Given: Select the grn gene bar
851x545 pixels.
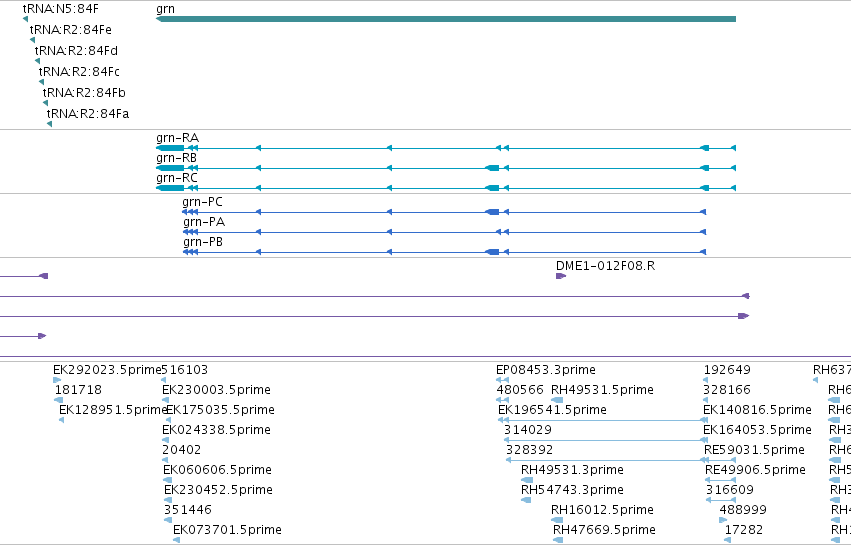Looking at the screenshot, I should [446, 19].
